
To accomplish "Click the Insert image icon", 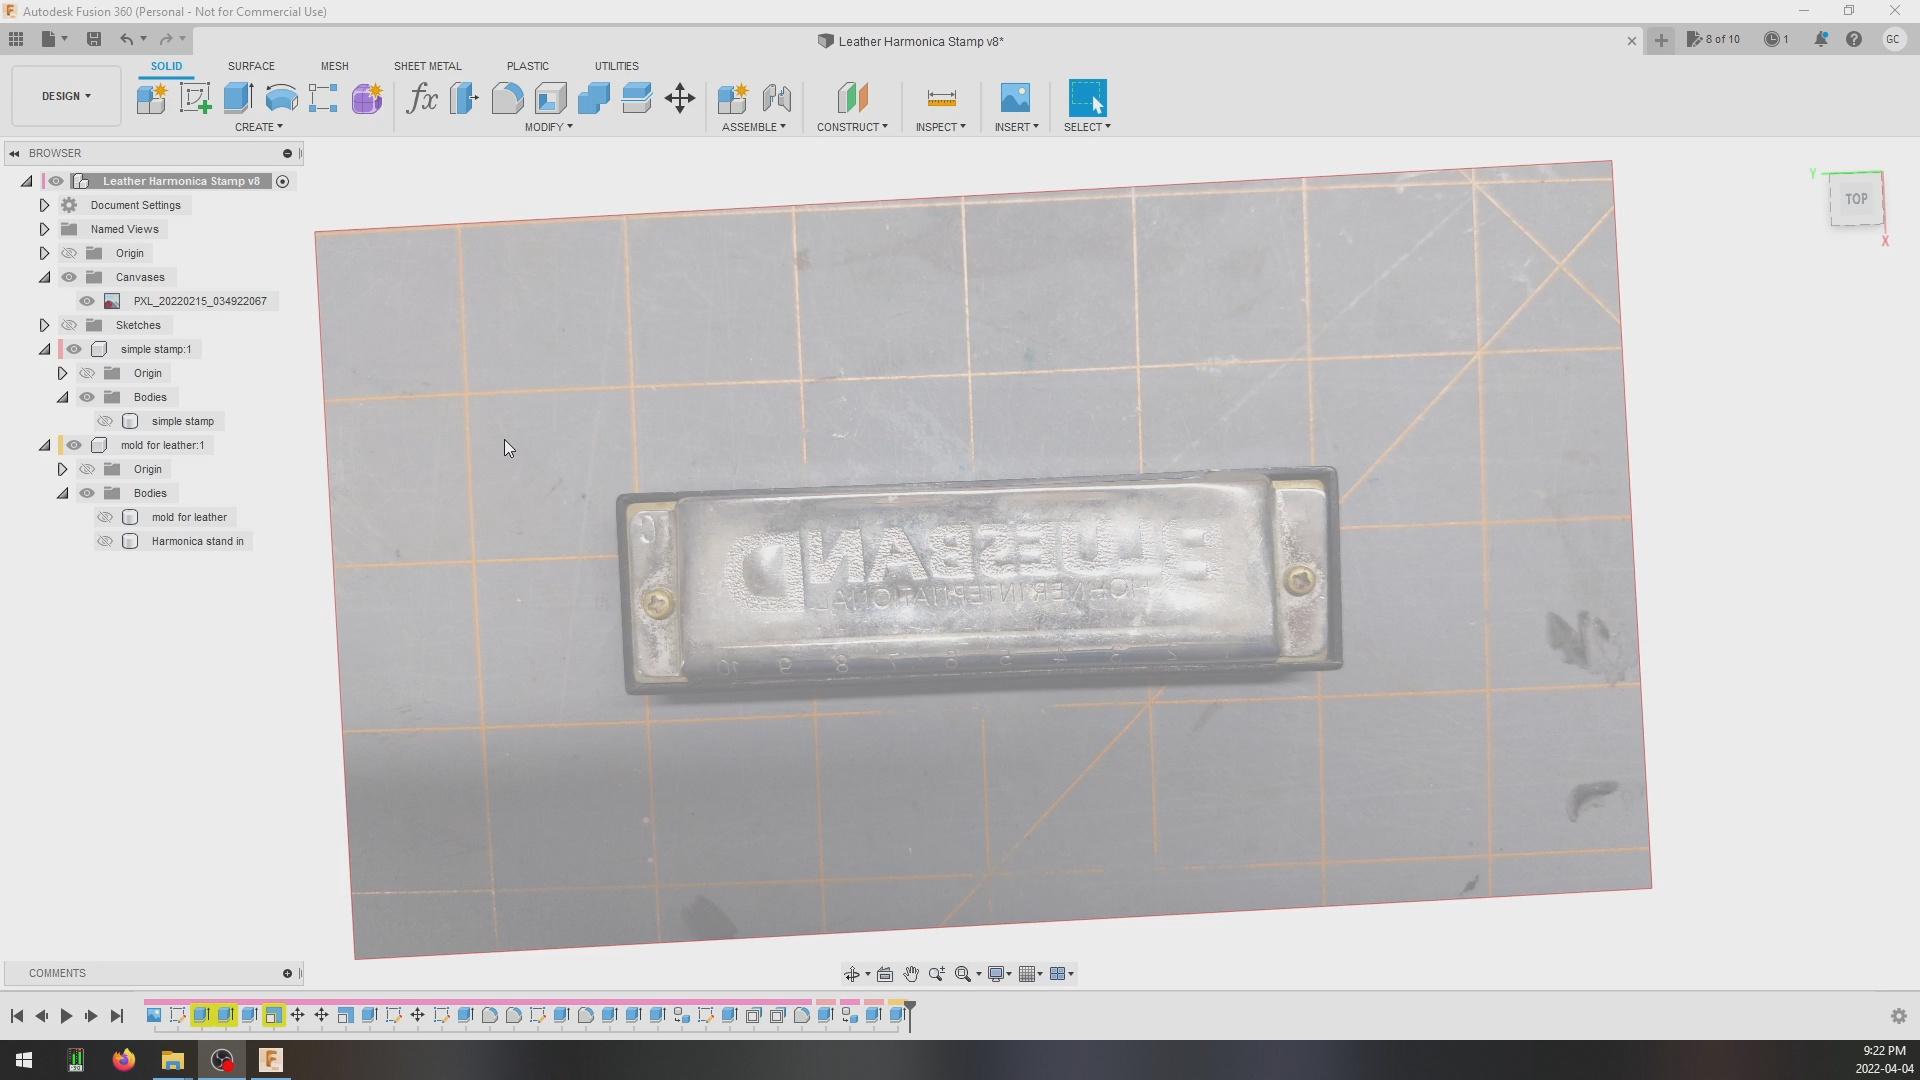I will click(1015, 98).
